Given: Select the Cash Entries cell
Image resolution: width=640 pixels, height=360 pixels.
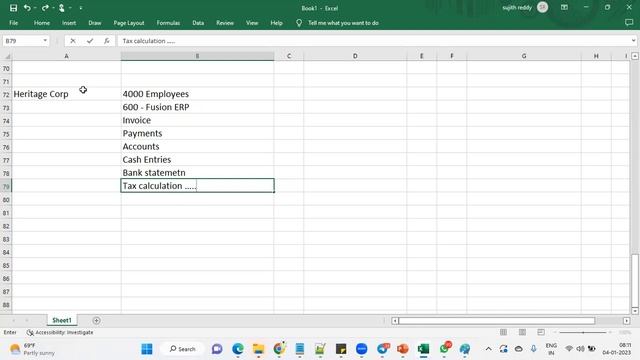Looking at the screenshot, I should pyautogui.click(x=198, y=159).
